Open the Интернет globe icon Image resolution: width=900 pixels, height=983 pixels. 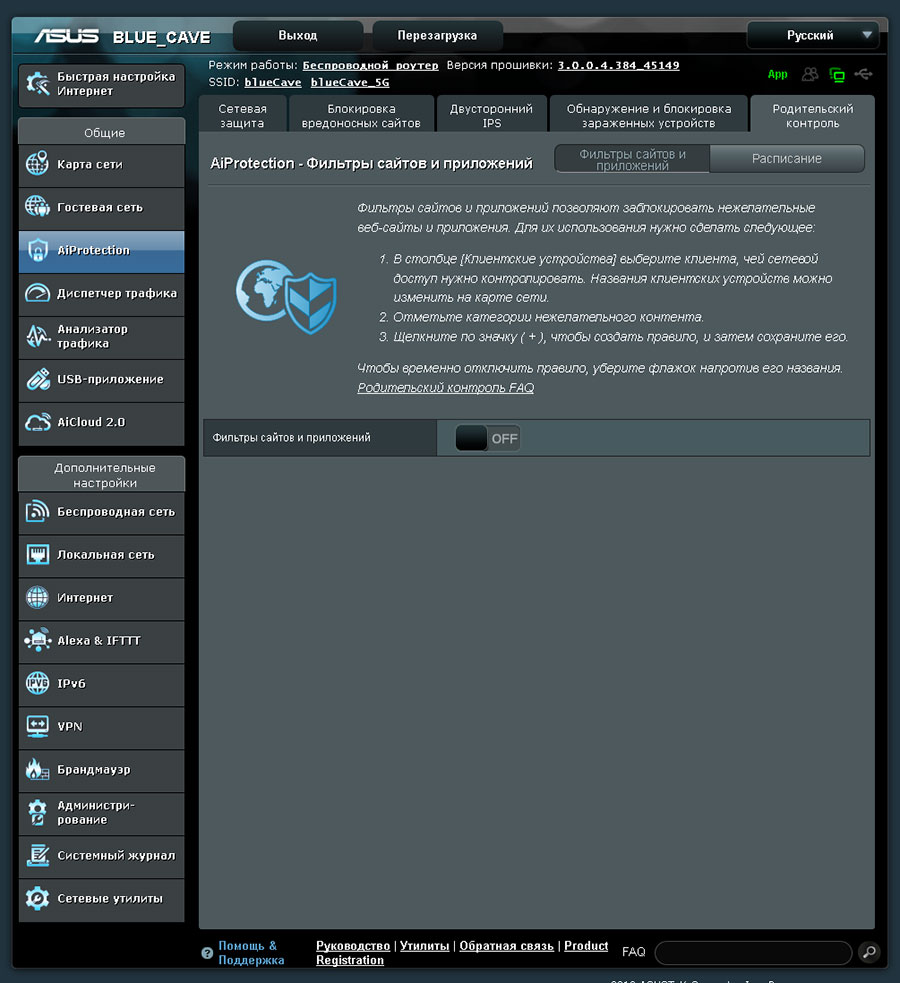[38, 597]
